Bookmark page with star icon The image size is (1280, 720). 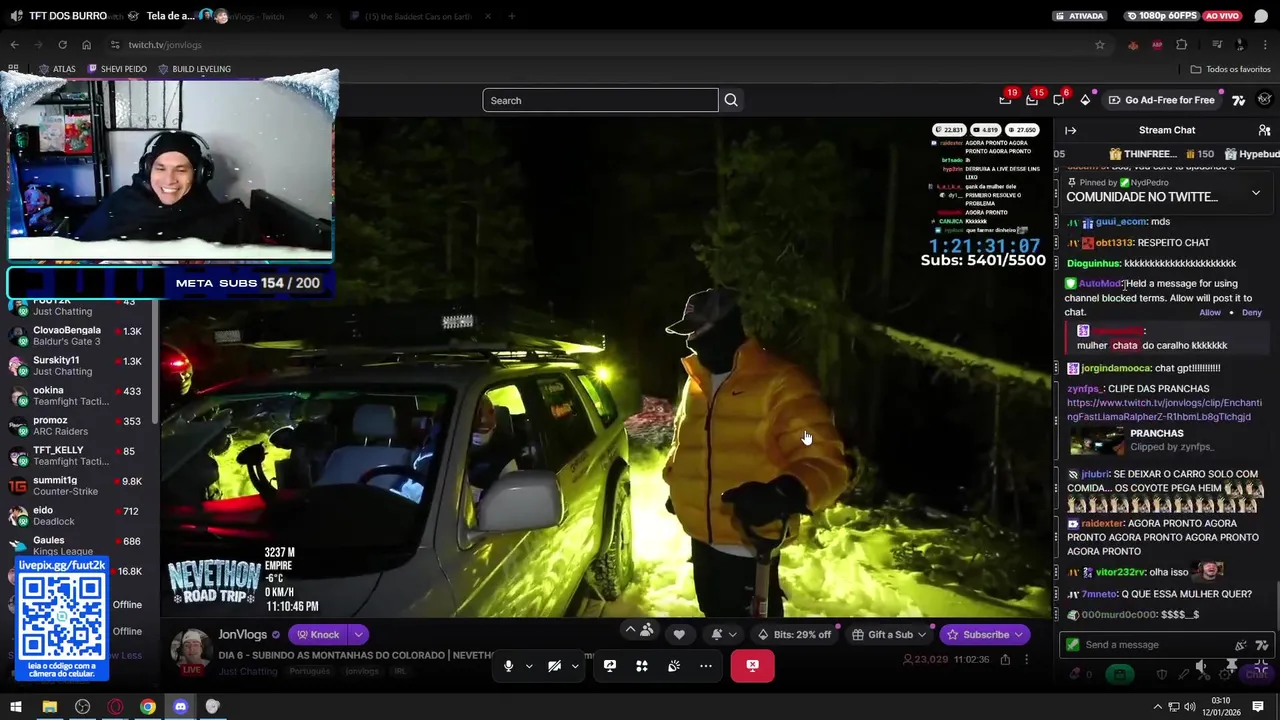tap(1100, 44)
